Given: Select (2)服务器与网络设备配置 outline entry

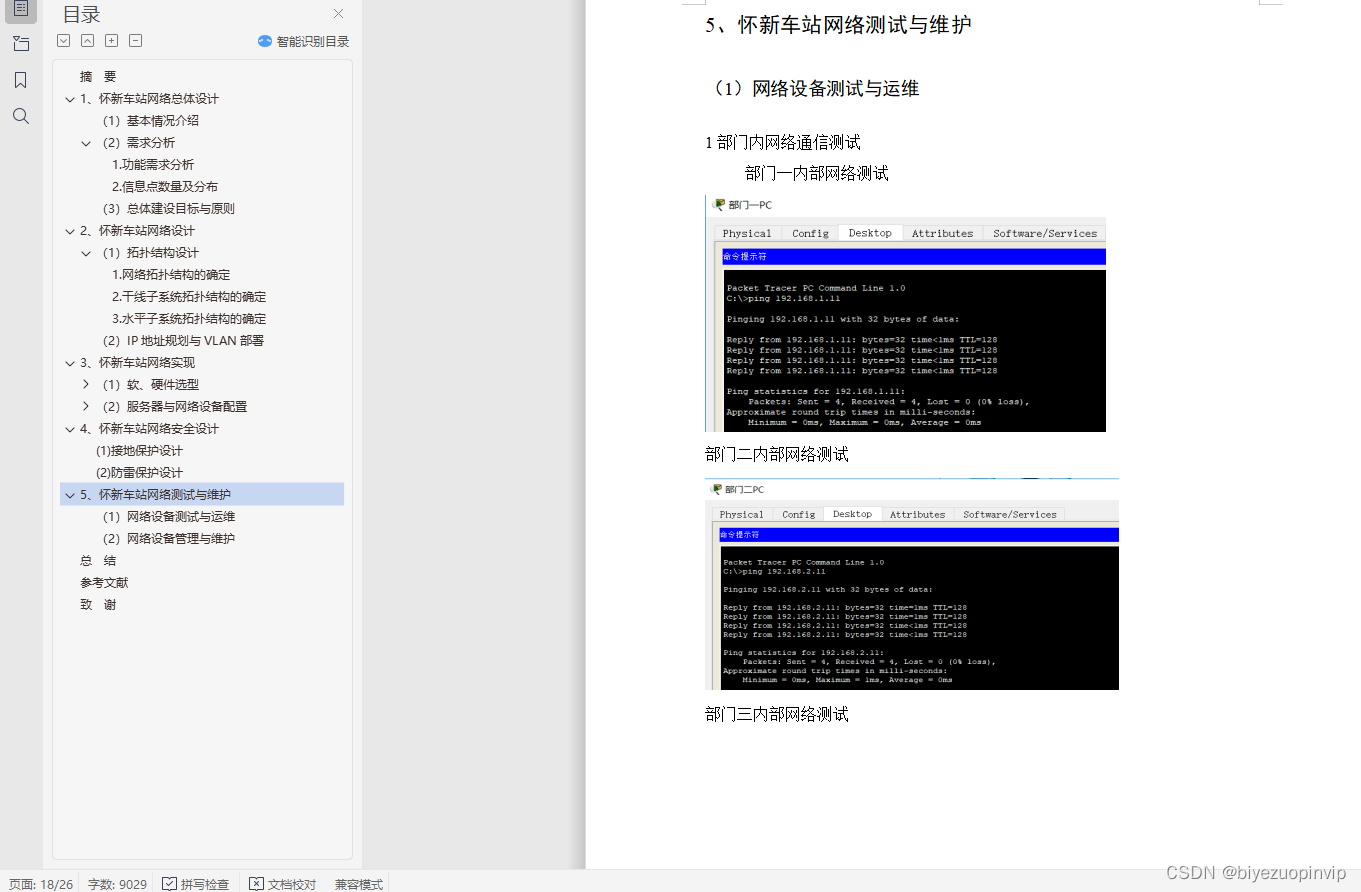Looking at the screenshot, I should [x=174, y=407].
